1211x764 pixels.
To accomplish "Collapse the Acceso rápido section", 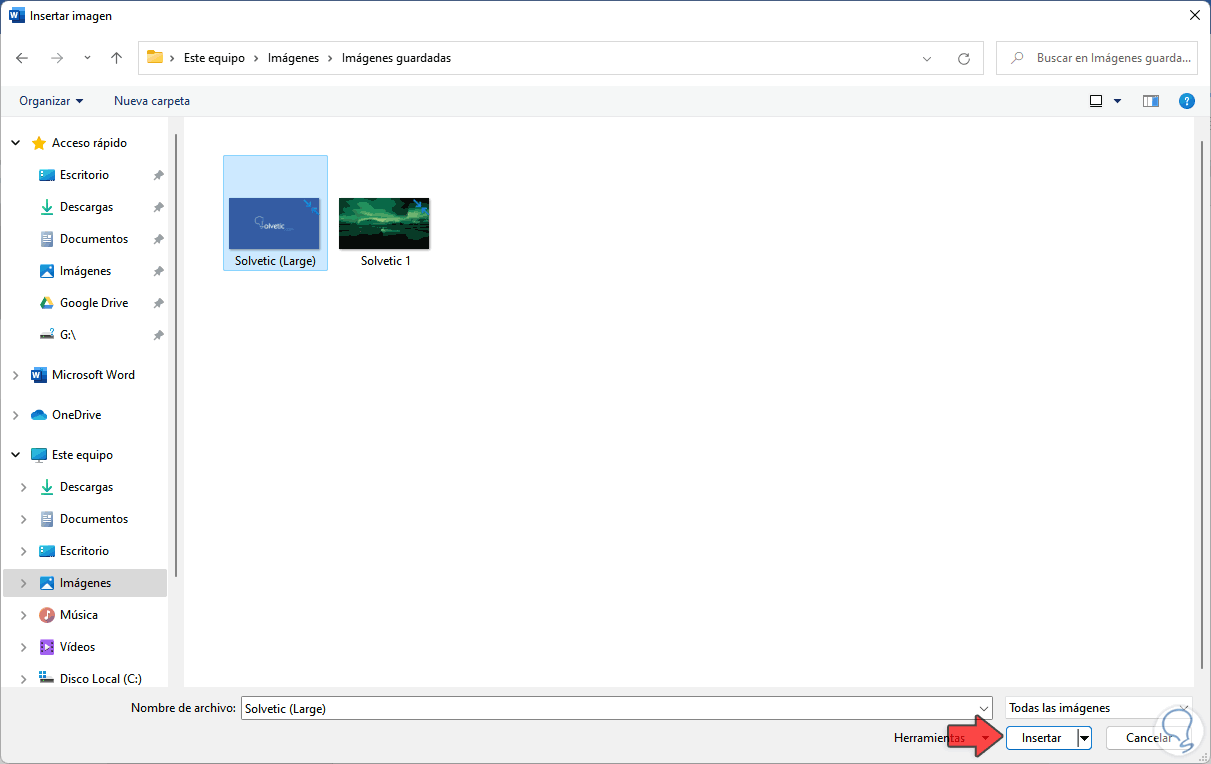I will [x=16, y=143].
